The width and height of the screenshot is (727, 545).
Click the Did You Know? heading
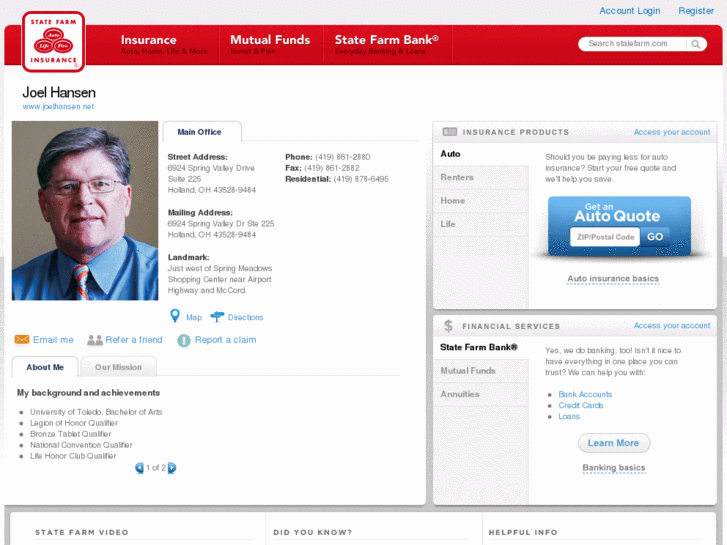(312, 532)
